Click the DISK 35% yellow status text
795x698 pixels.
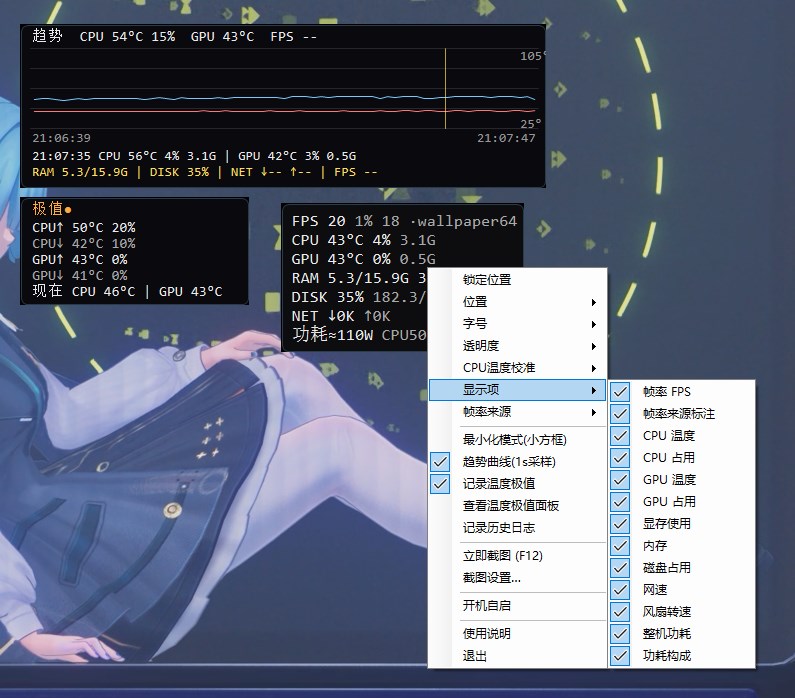179,172
